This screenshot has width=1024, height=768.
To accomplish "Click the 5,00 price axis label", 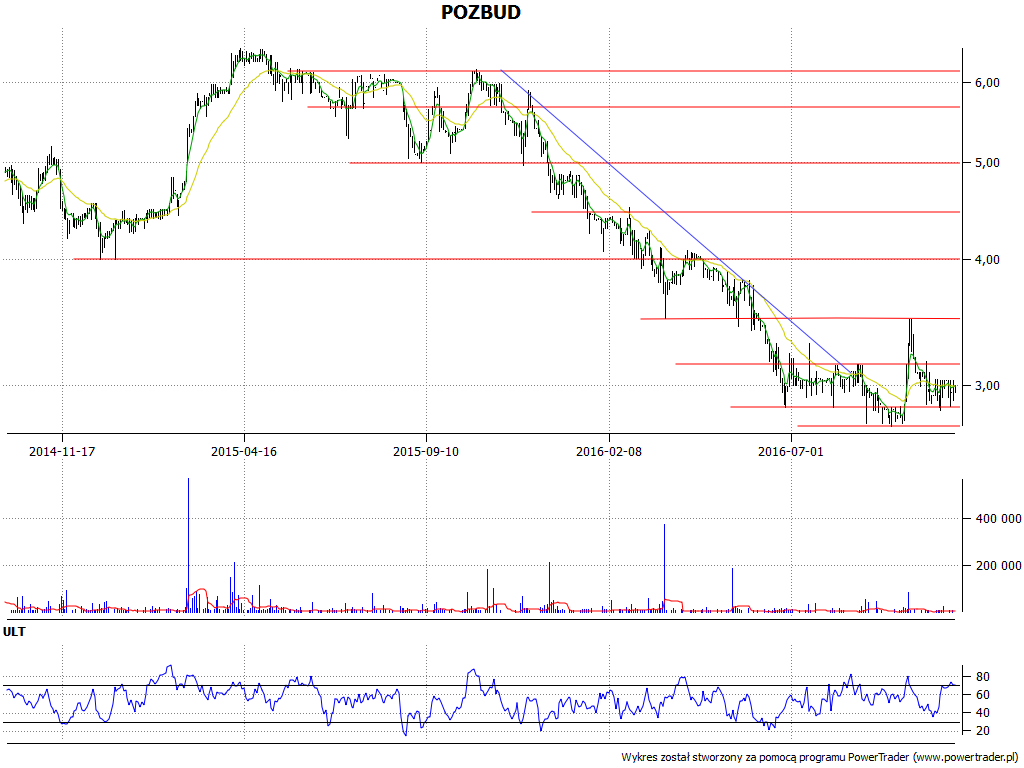I will pyautogui.click(x=987, y=163).
